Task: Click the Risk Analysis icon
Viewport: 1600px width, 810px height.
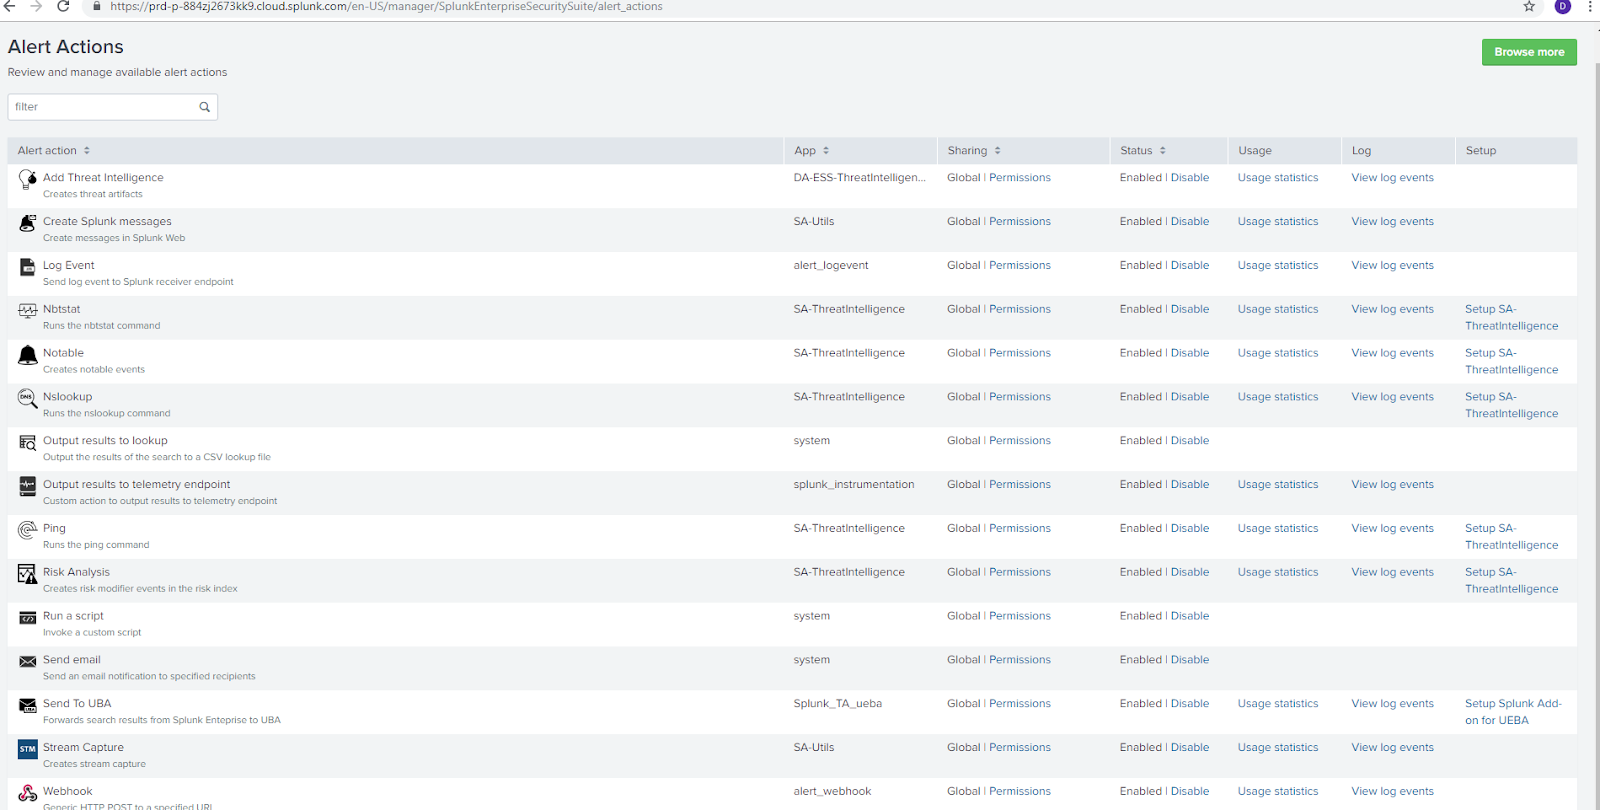Action: 28,574
